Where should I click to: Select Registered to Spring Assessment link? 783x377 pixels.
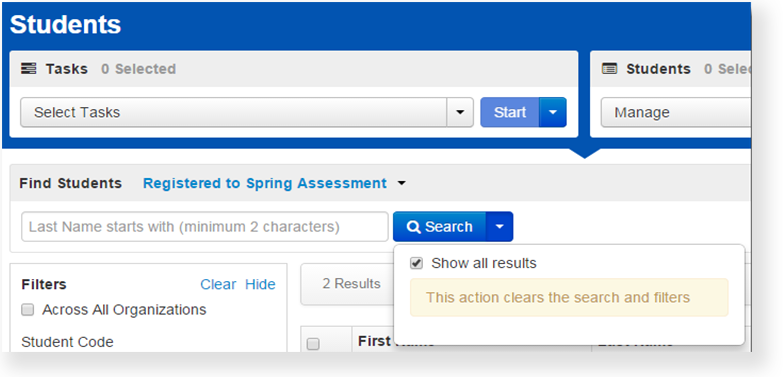coord(265,183)
